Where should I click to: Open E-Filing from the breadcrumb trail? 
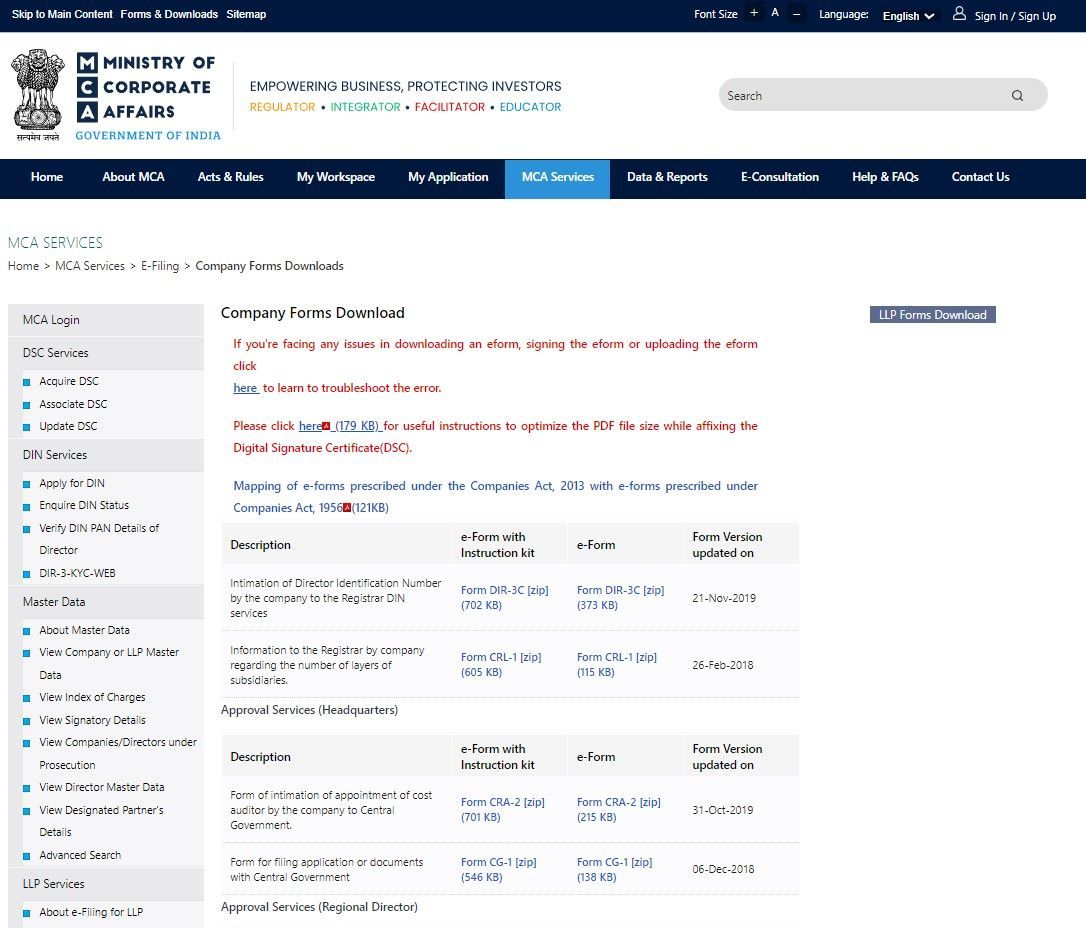coord(160,266)
